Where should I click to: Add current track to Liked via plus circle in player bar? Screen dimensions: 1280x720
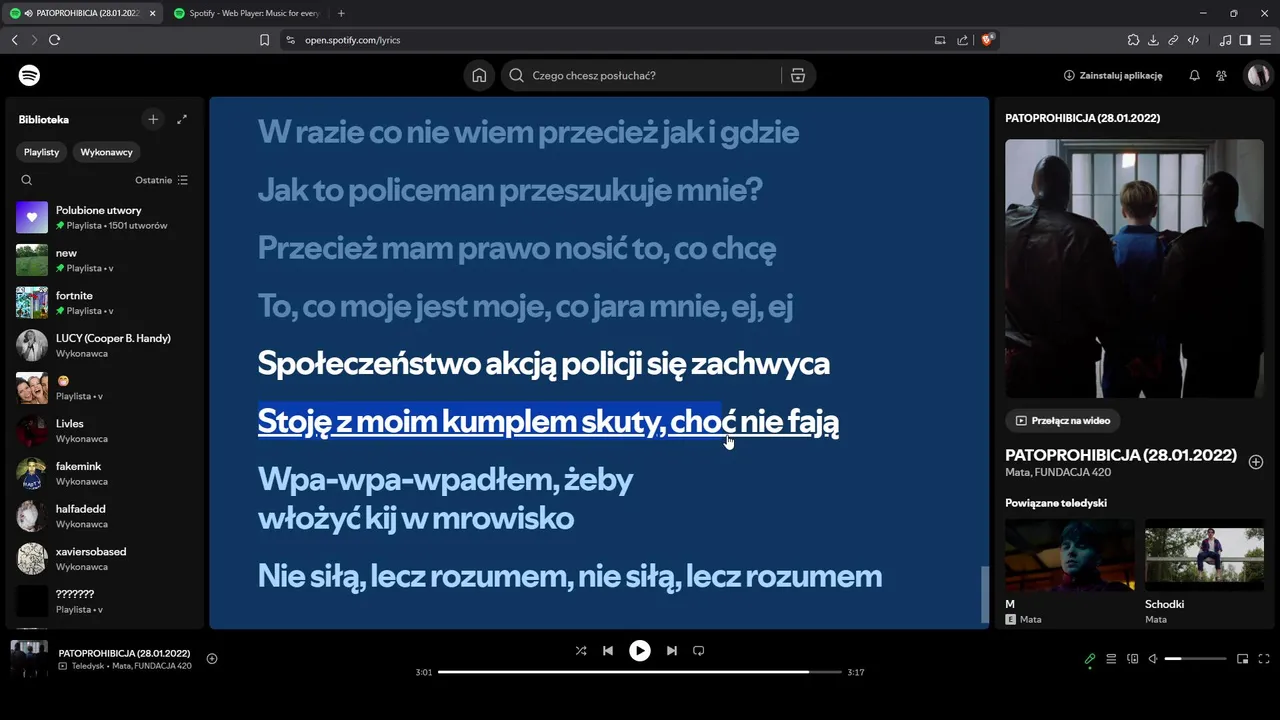[x=212, y=658]
